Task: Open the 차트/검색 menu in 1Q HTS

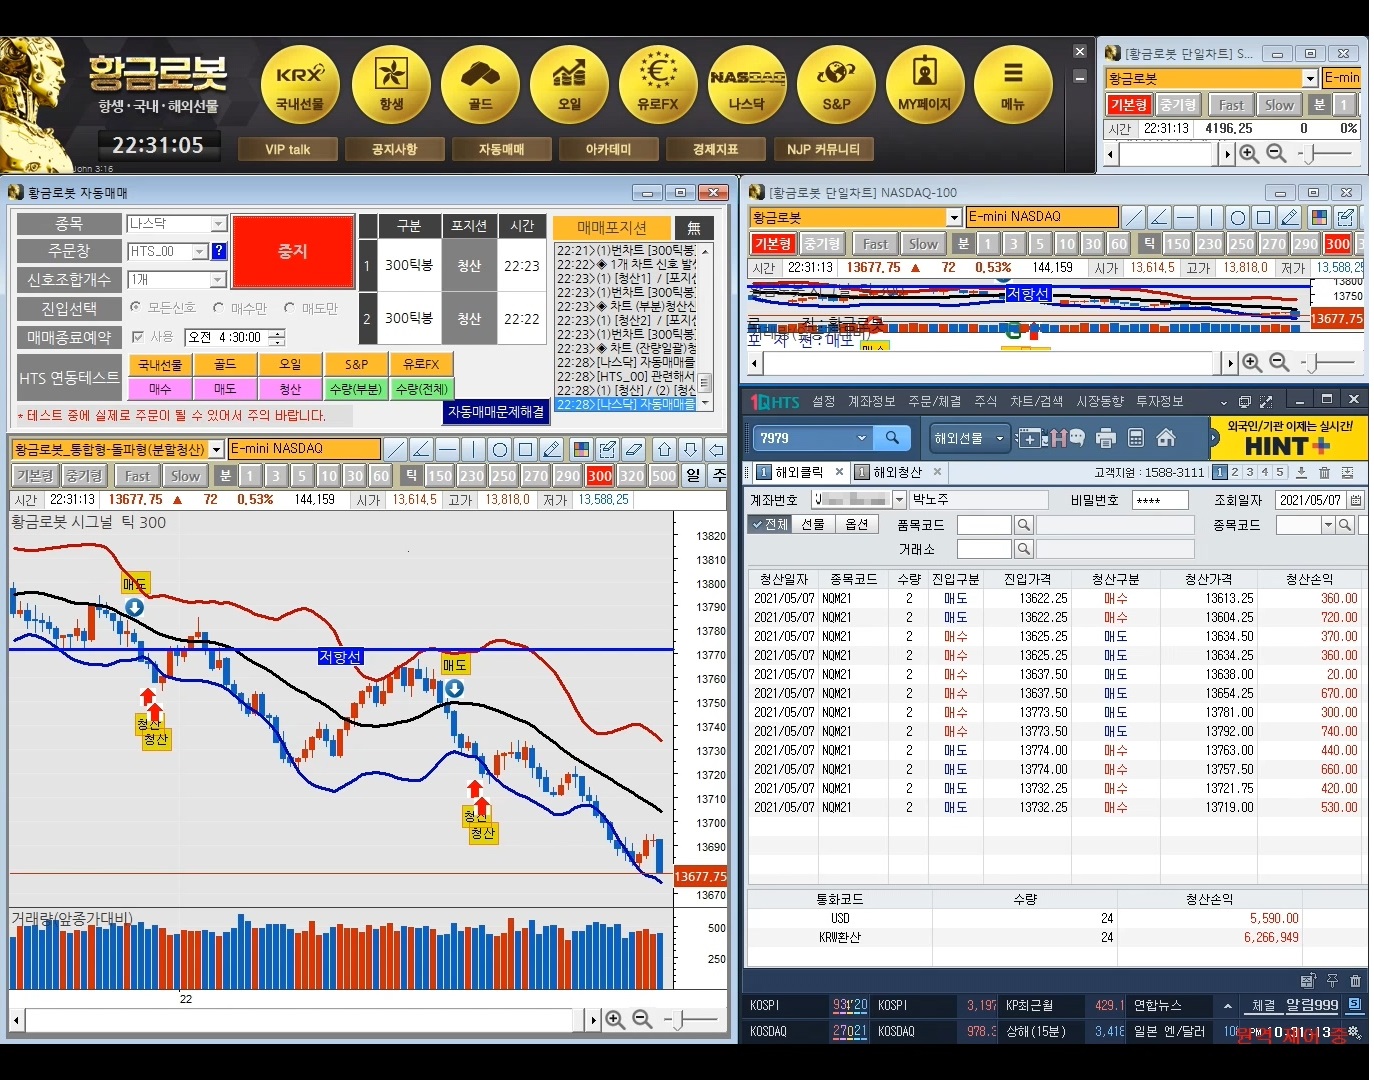Action: tap(1036, 401)
